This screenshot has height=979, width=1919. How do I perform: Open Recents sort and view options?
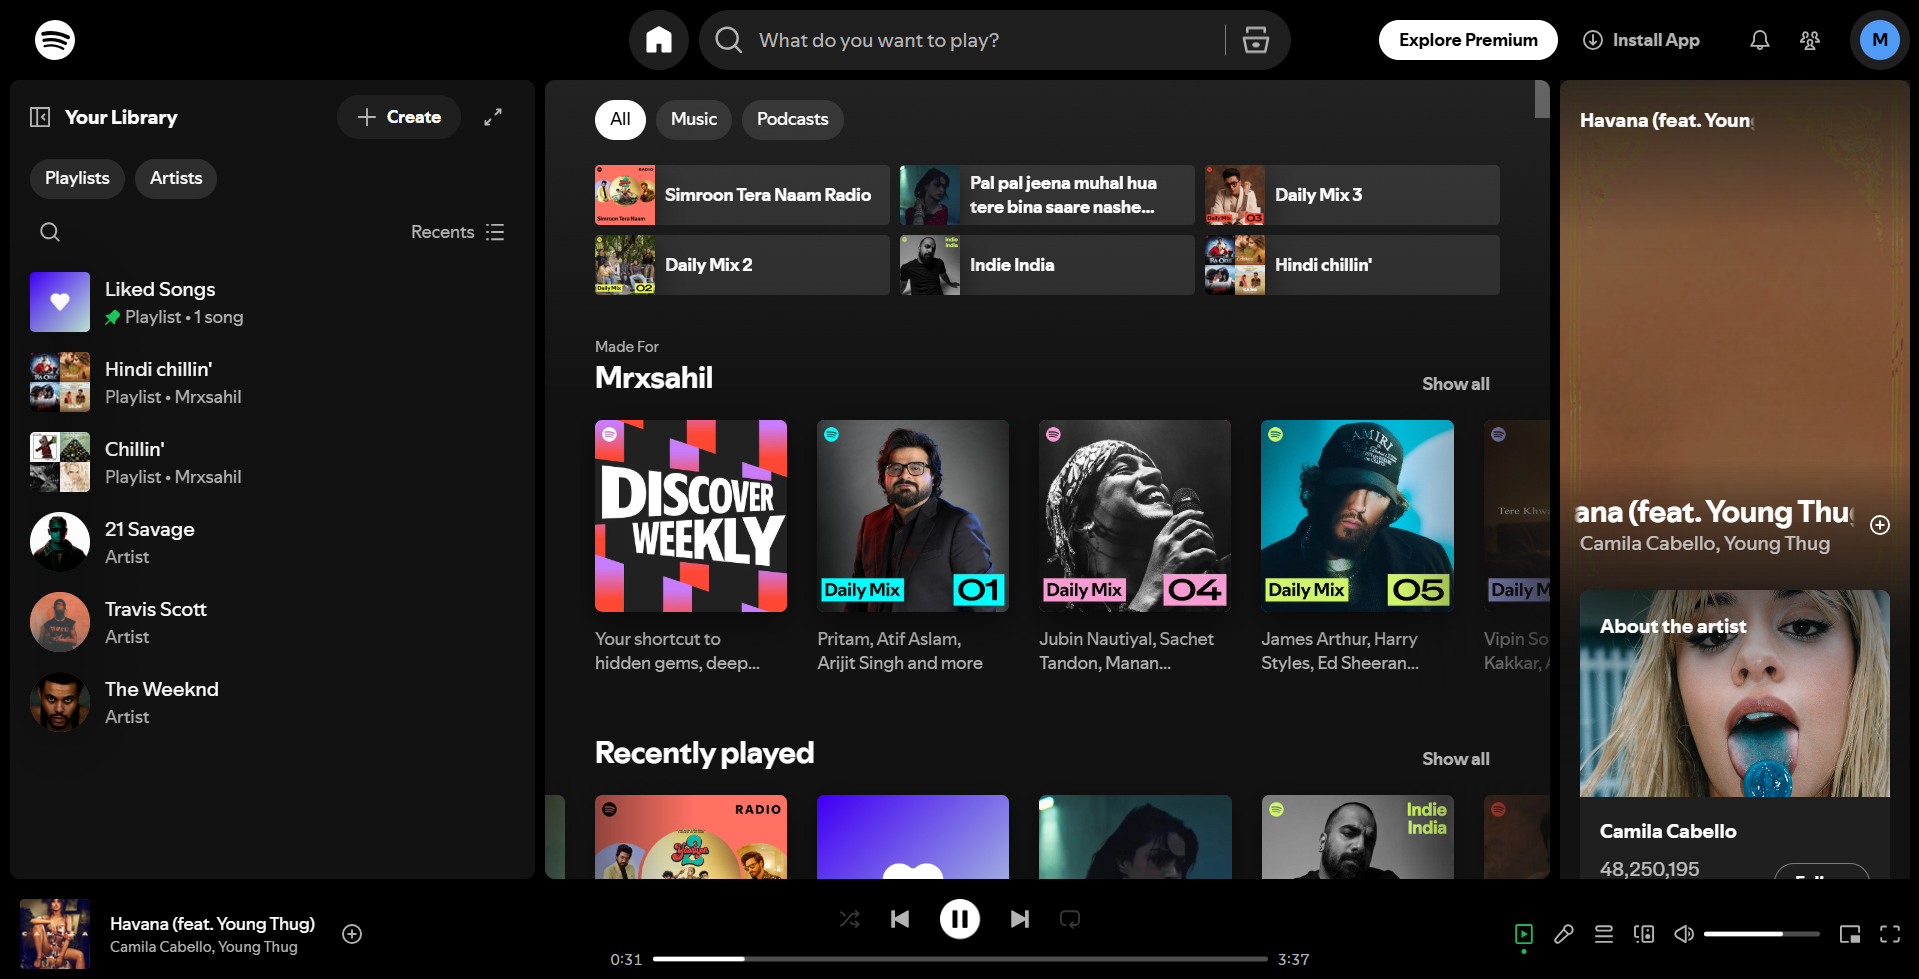tap(457, 232)
